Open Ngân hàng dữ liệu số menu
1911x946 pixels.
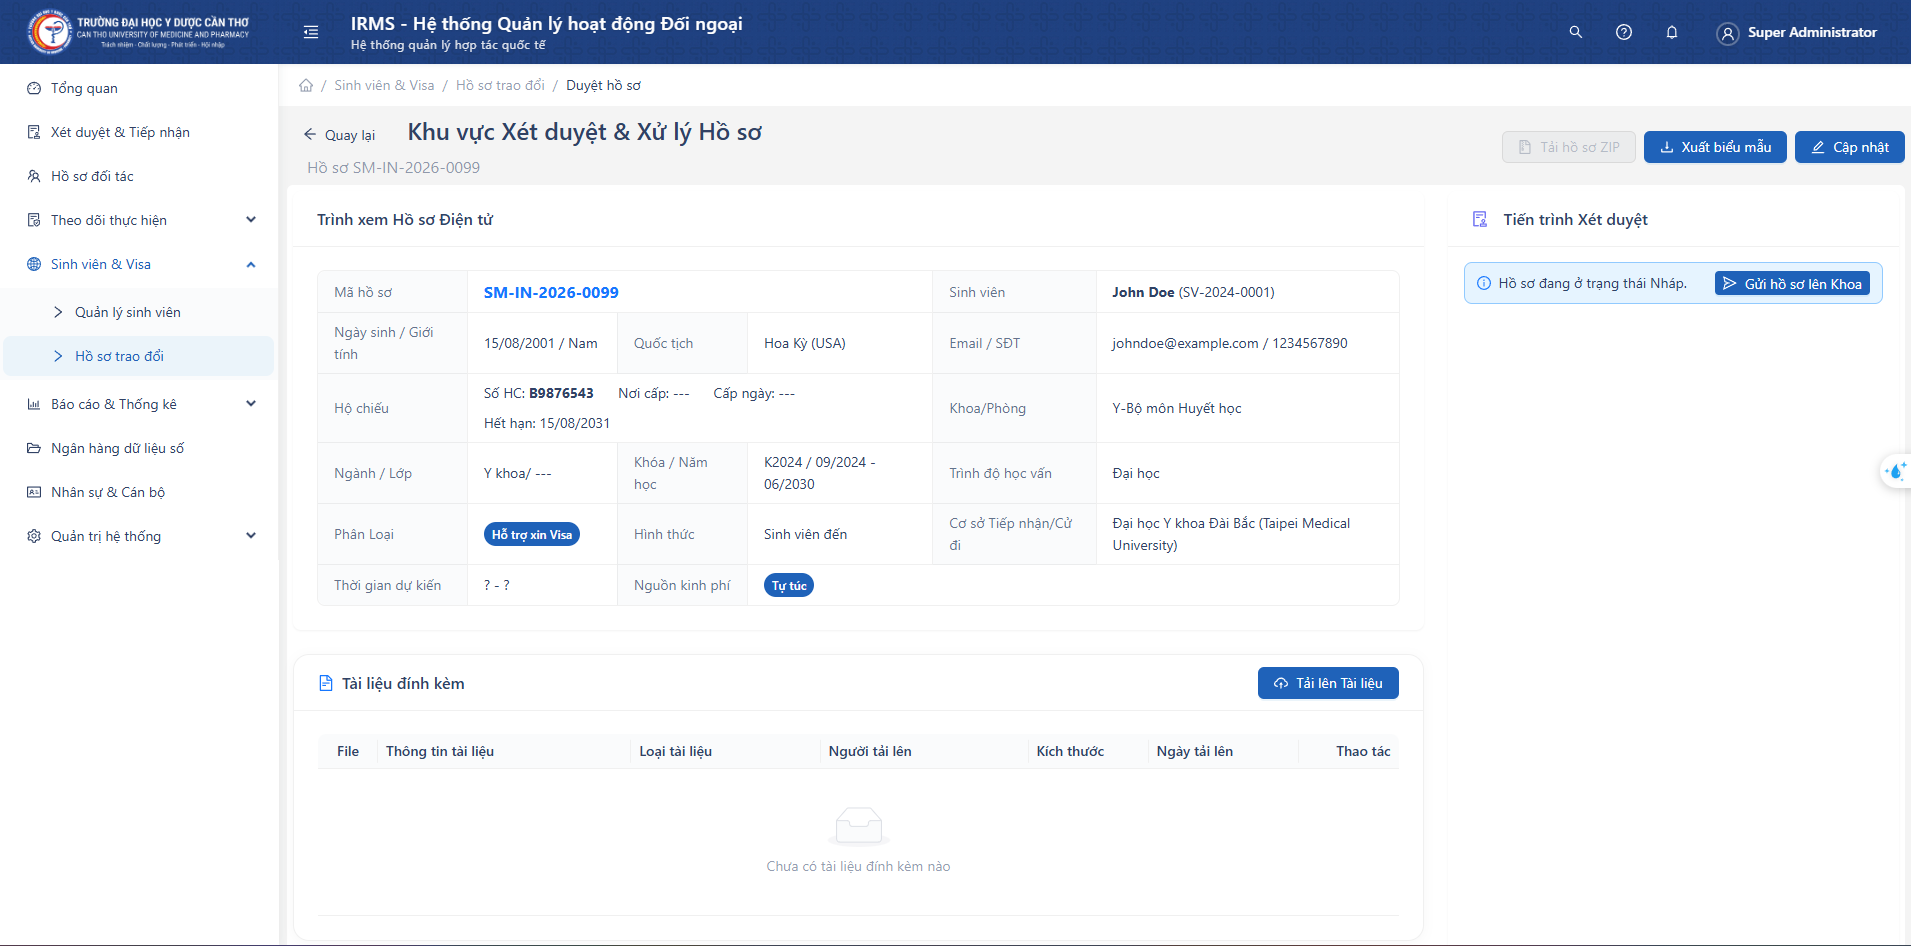(x=139, y=448)
